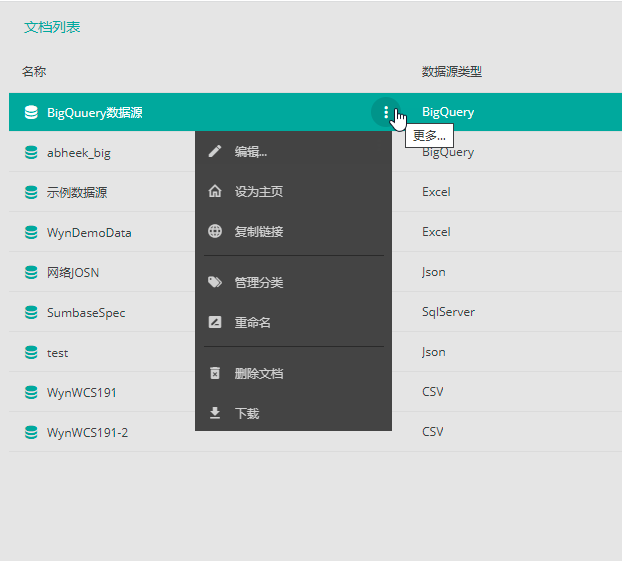Click the database icon of 网络JOSN

pyautogui.click(x=31, y=273)
